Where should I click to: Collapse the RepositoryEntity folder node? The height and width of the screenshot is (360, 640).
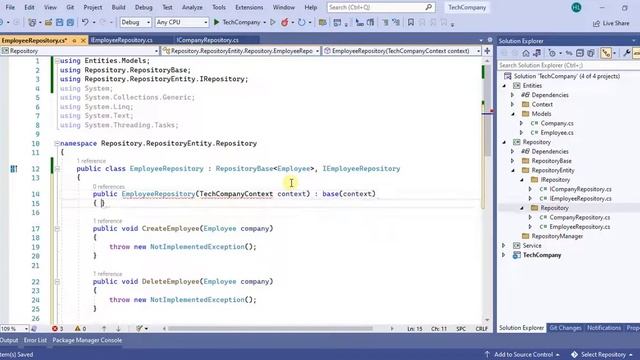(513, 171)
